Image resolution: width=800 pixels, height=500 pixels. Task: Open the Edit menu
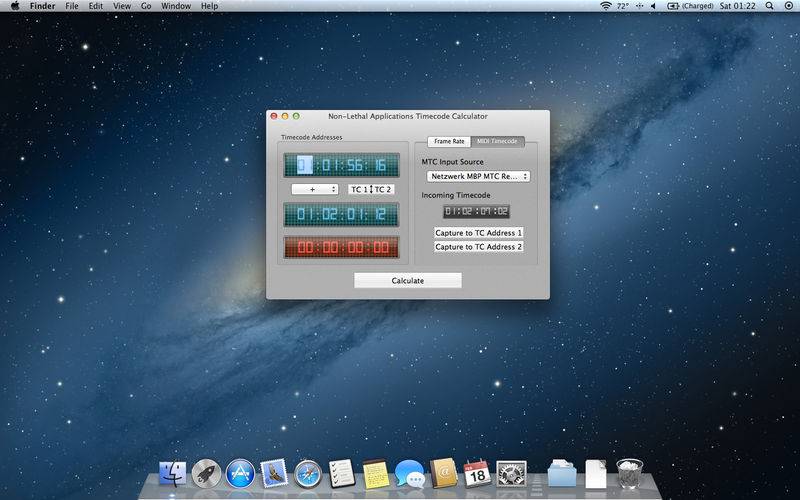(95, 6)
